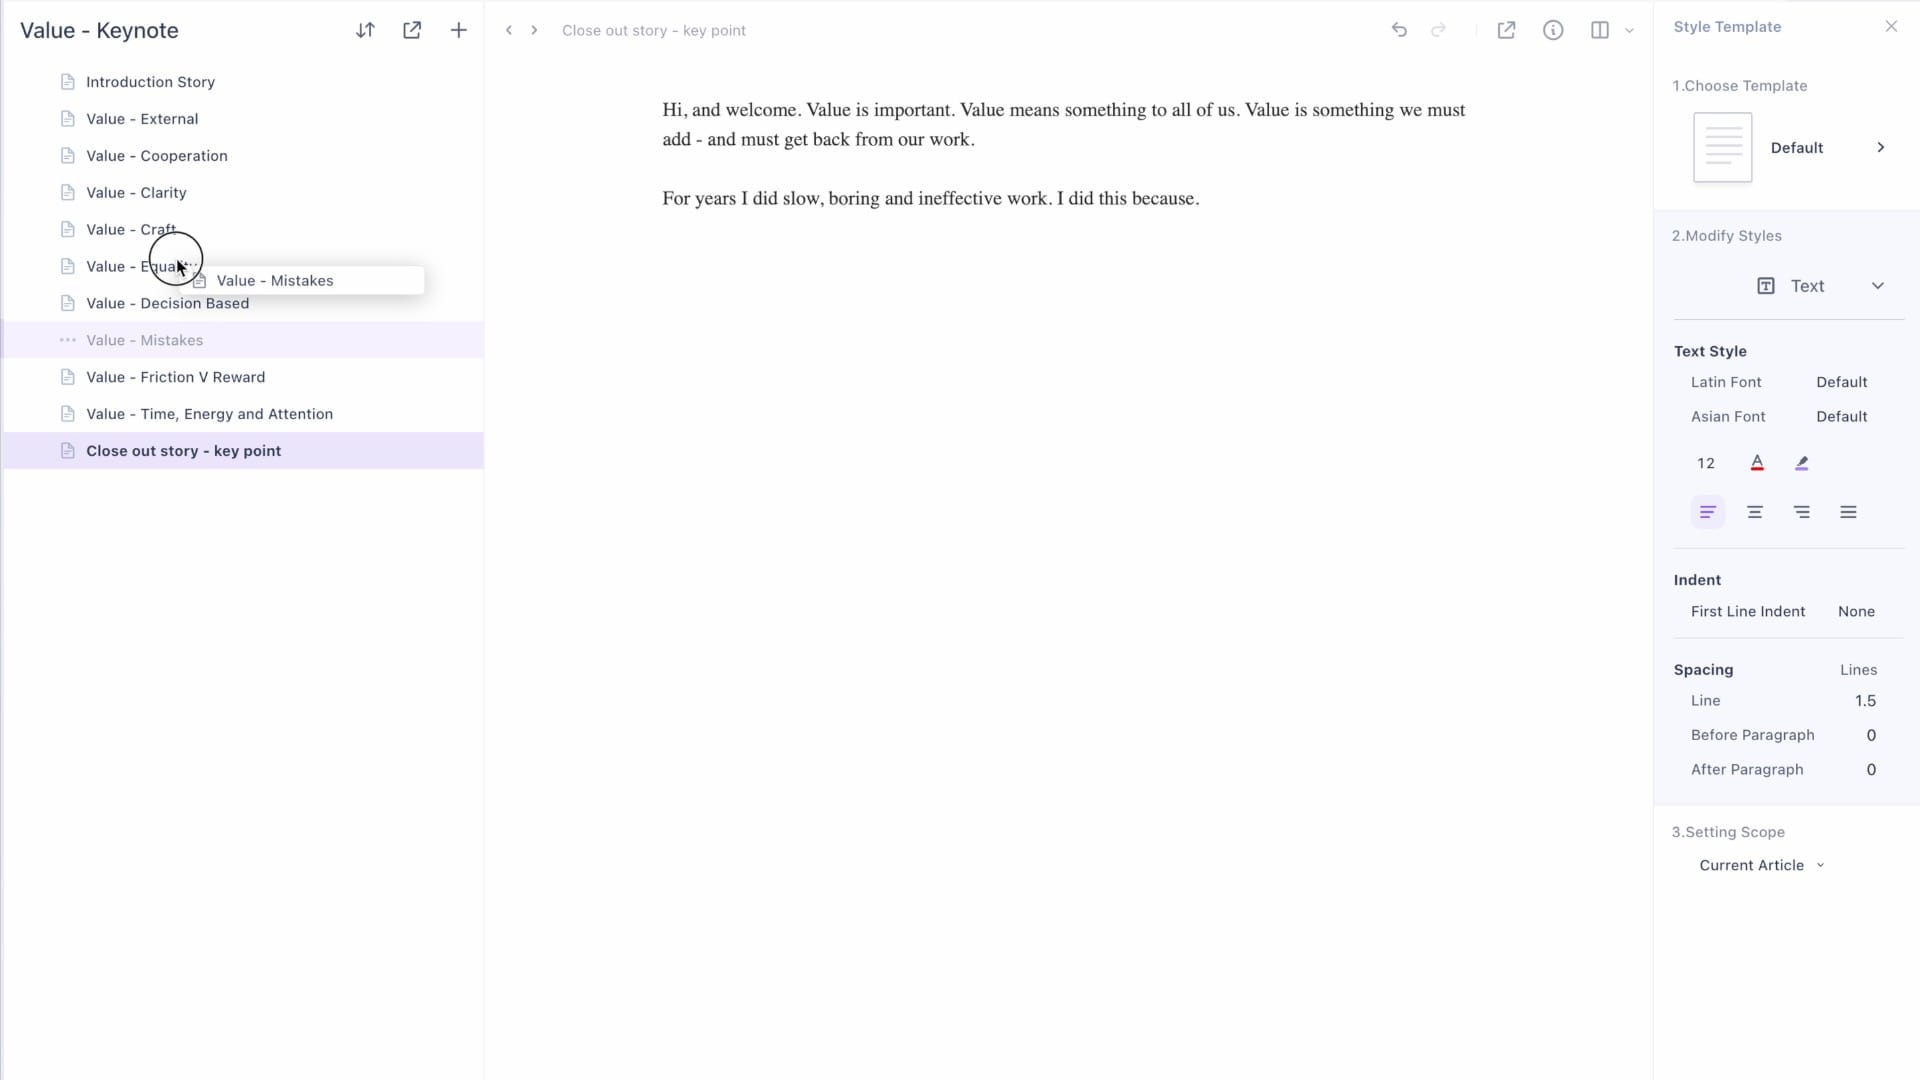Click the text highlight pen icon
Image resolution: width=1920 pixels, height=1080 pixels.
coord(1802,463)
